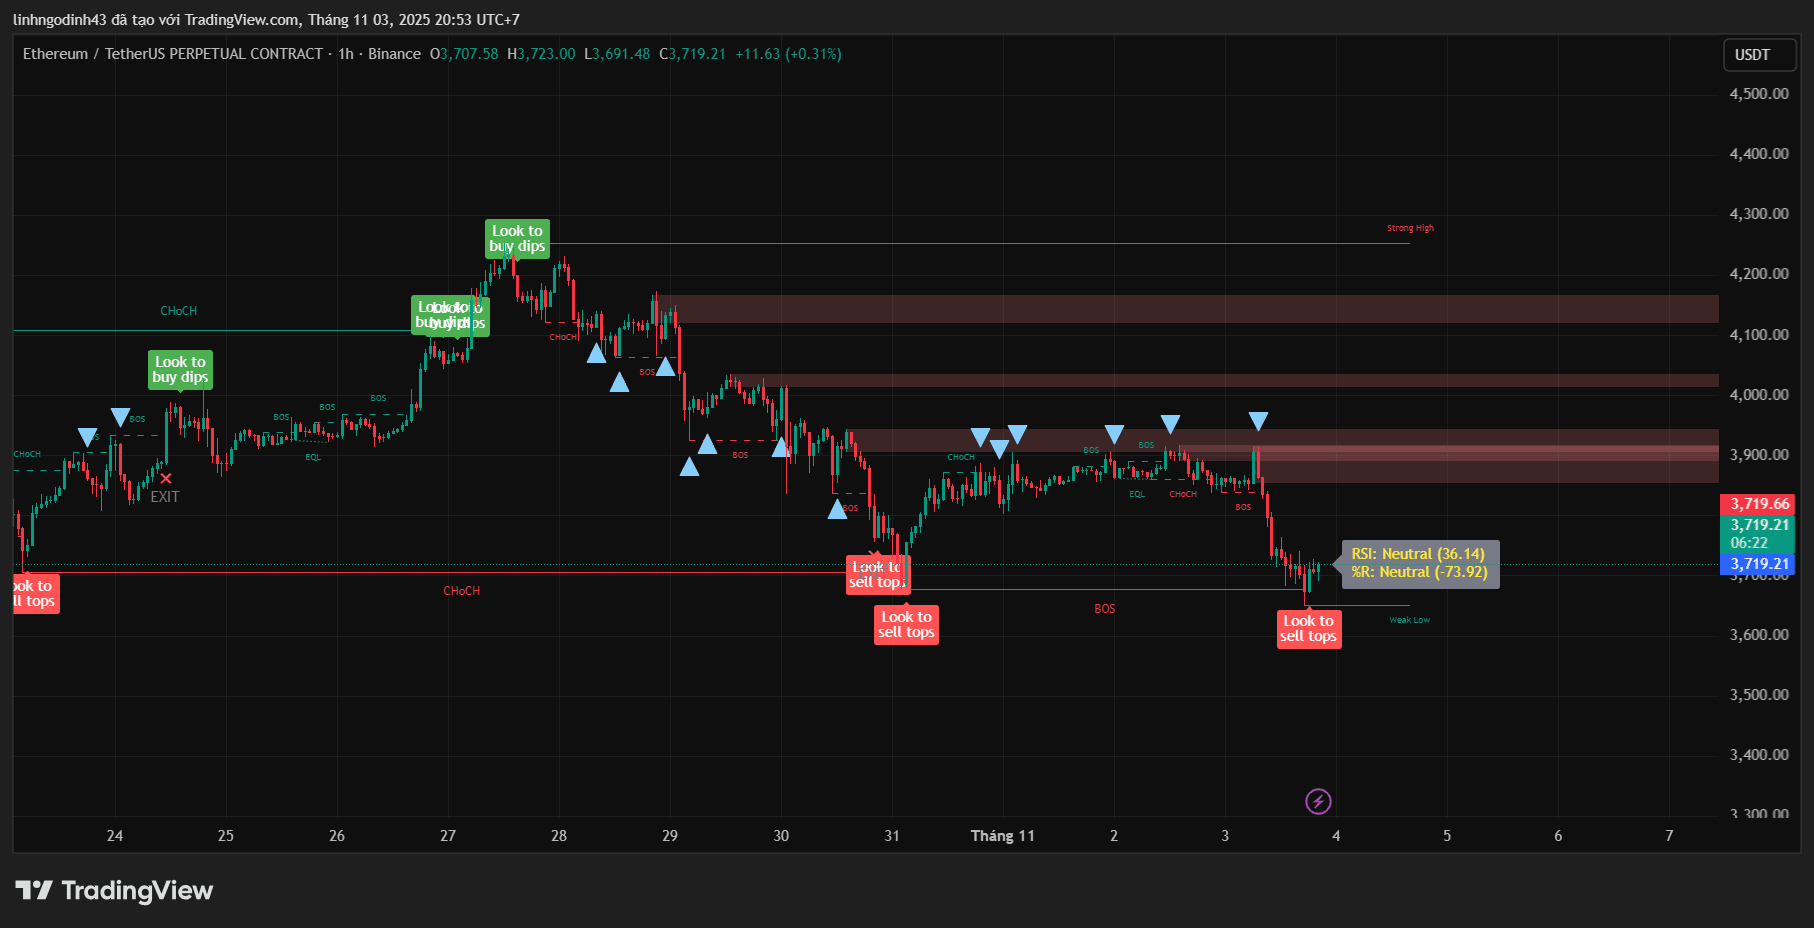Click date 25 on the time axis

coord(226,836)
